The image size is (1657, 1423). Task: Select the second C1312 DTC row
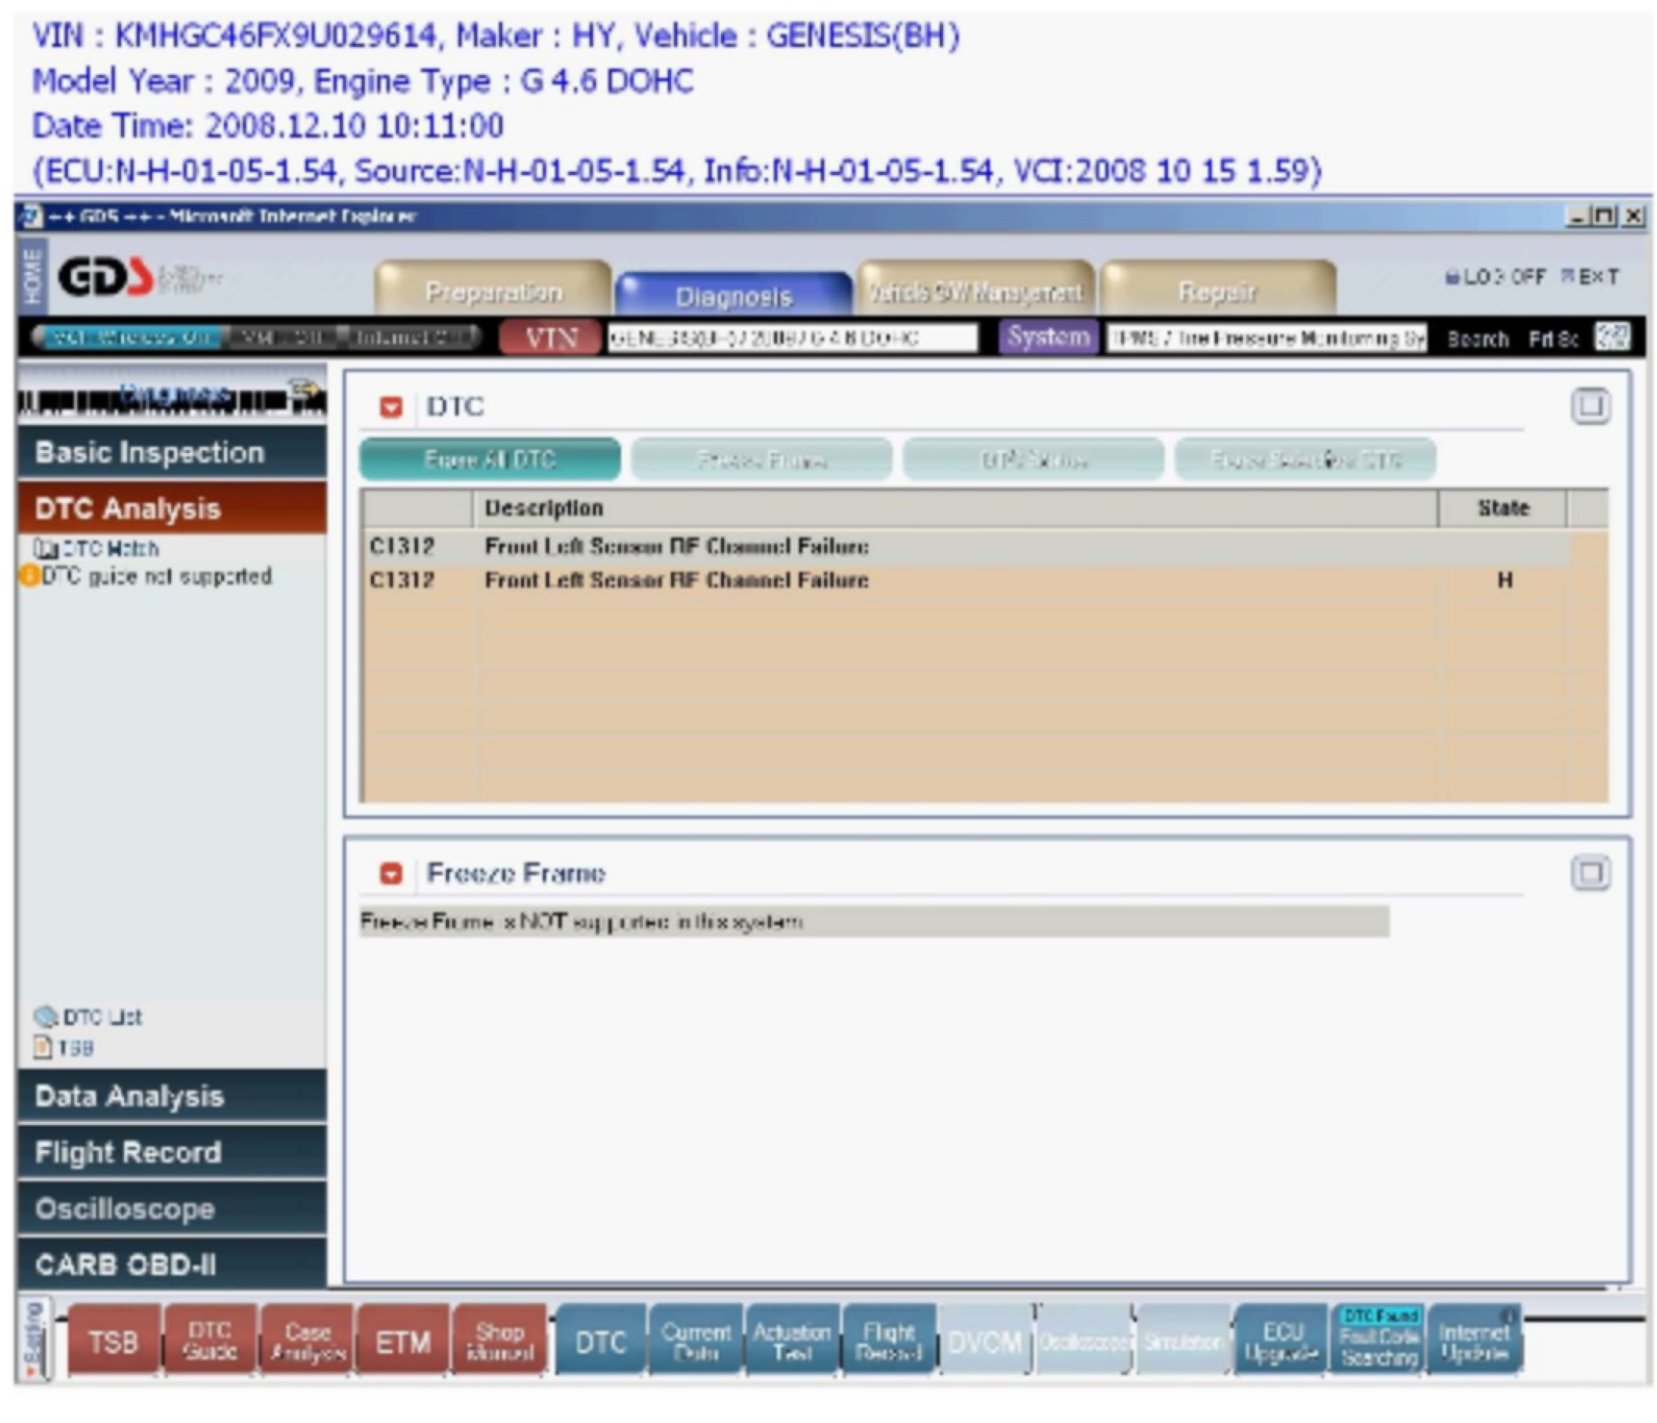click(675, 581)
